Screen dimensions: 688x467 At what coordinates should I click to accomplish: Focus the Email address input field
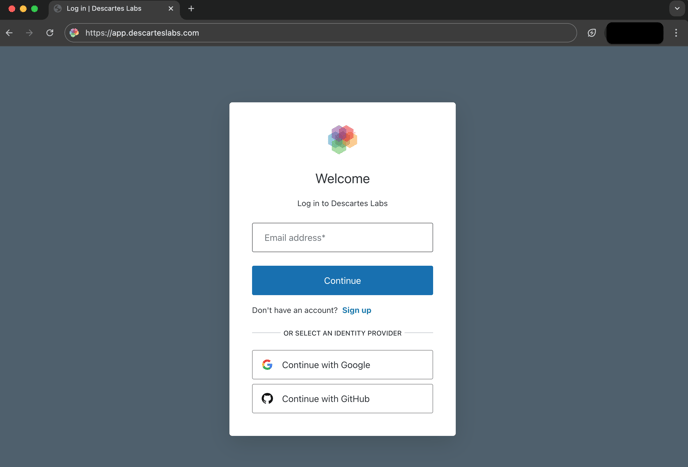(x=342, y=237)
